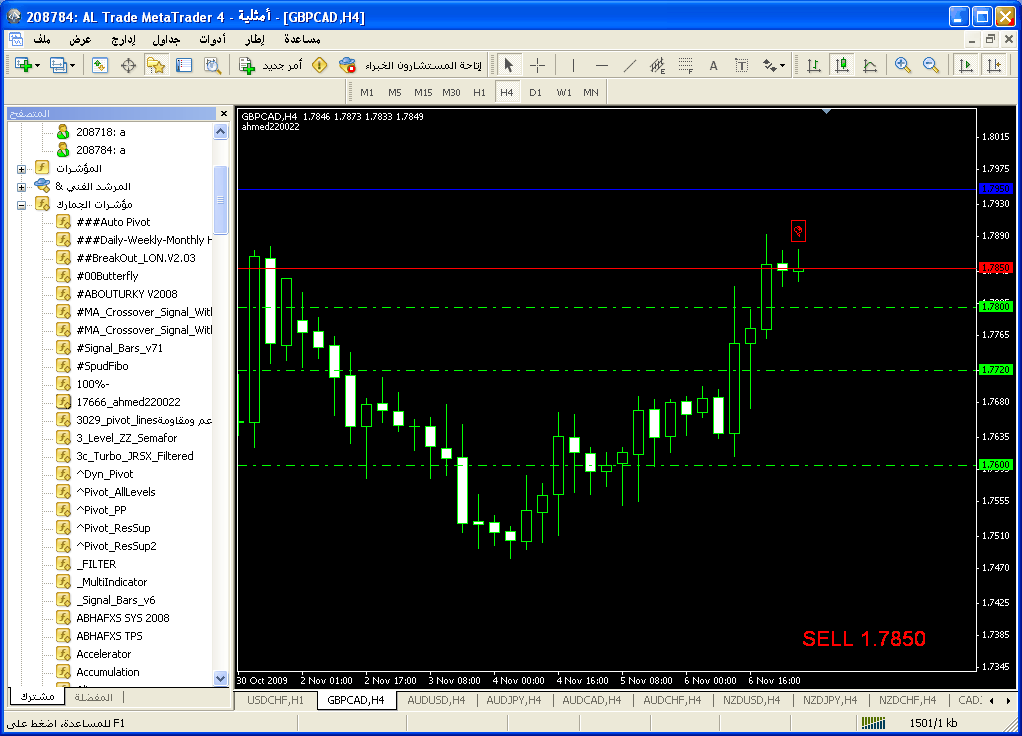Expand the المؤشرات tree node
Screen dimensions: 1022x736
click(21, 168)
